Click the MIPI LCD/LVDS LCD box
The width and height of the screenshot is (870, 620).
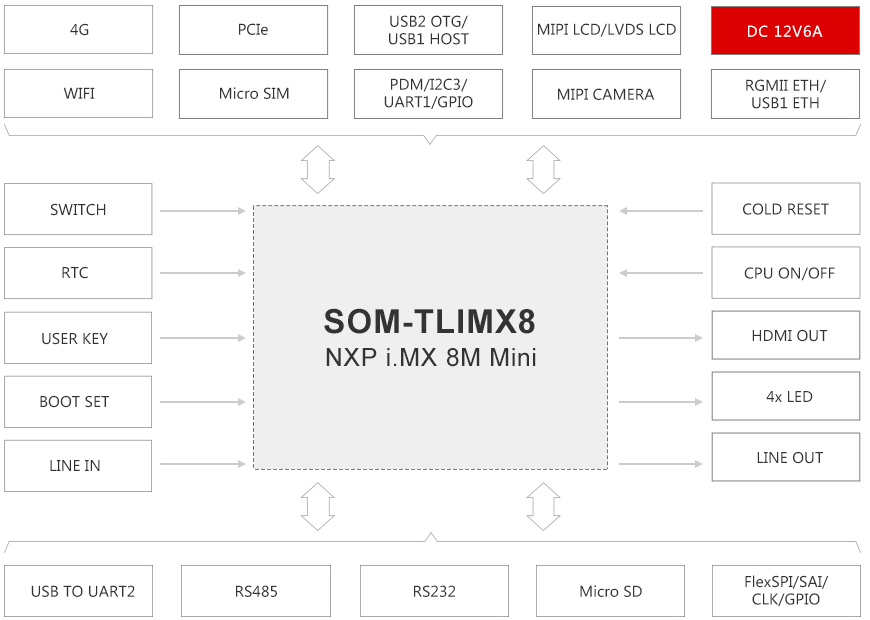point(606,30)
